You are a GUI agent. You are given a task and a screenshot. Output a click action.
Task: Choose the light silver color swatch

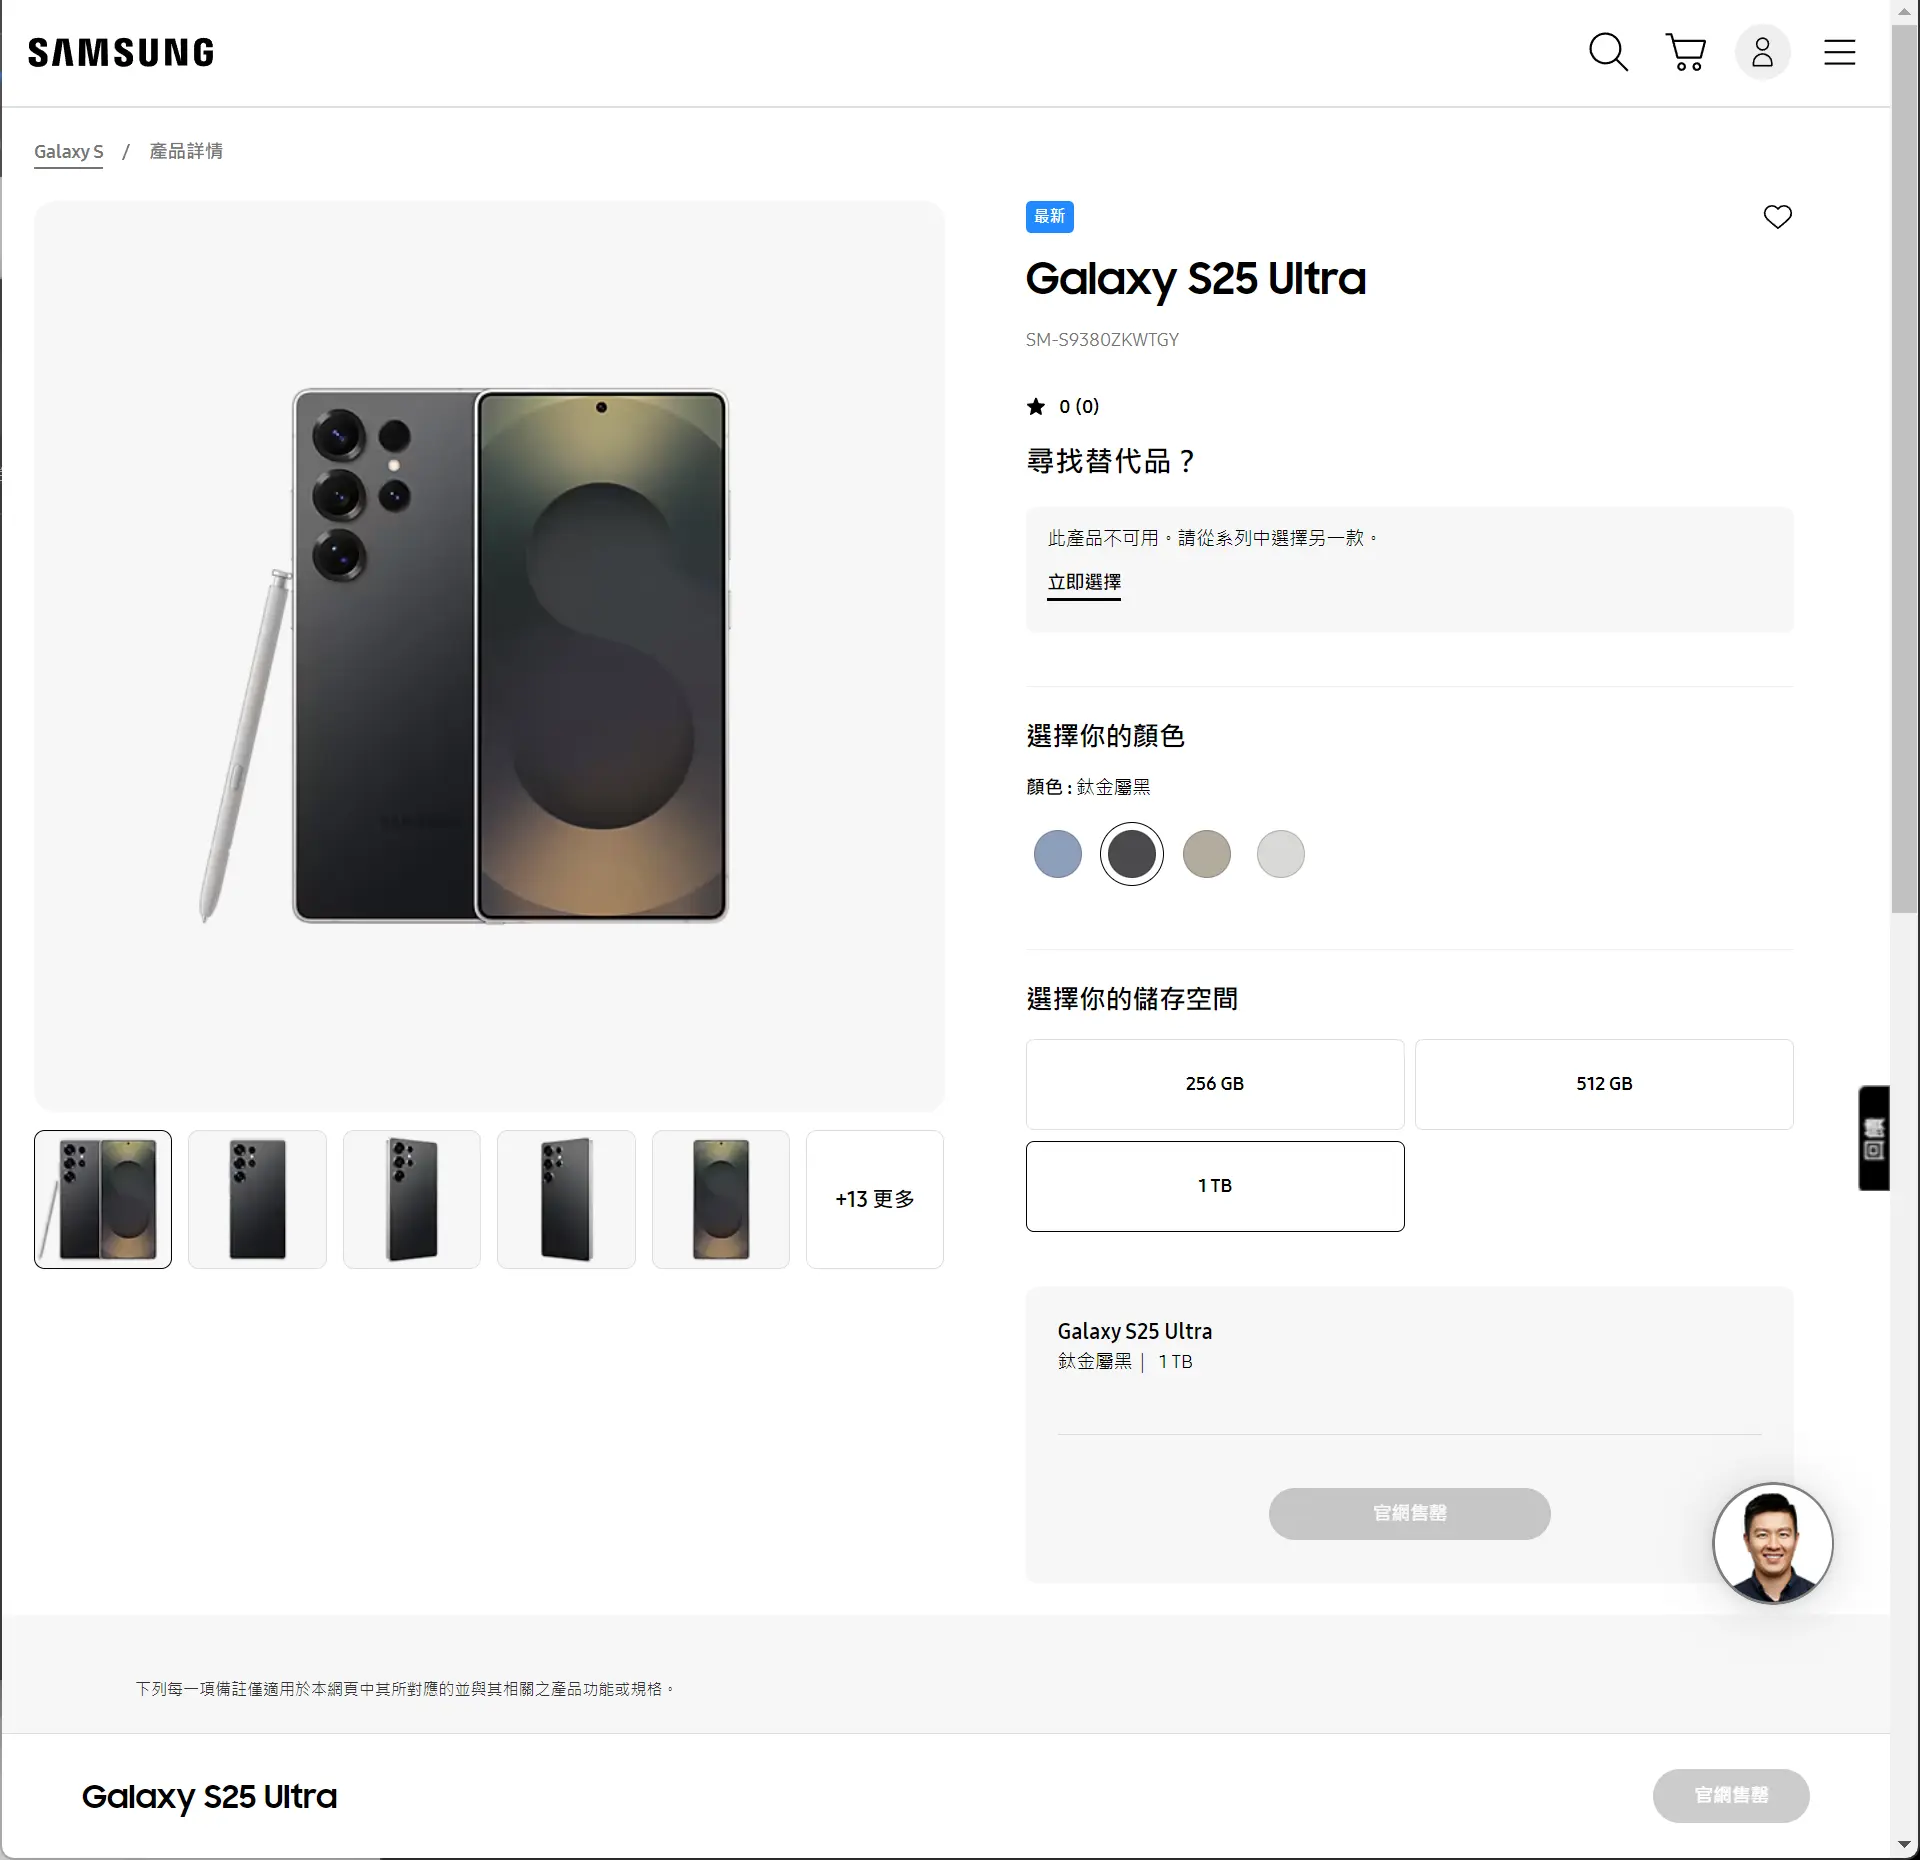pyautogui.click(x=1280, y=854)
